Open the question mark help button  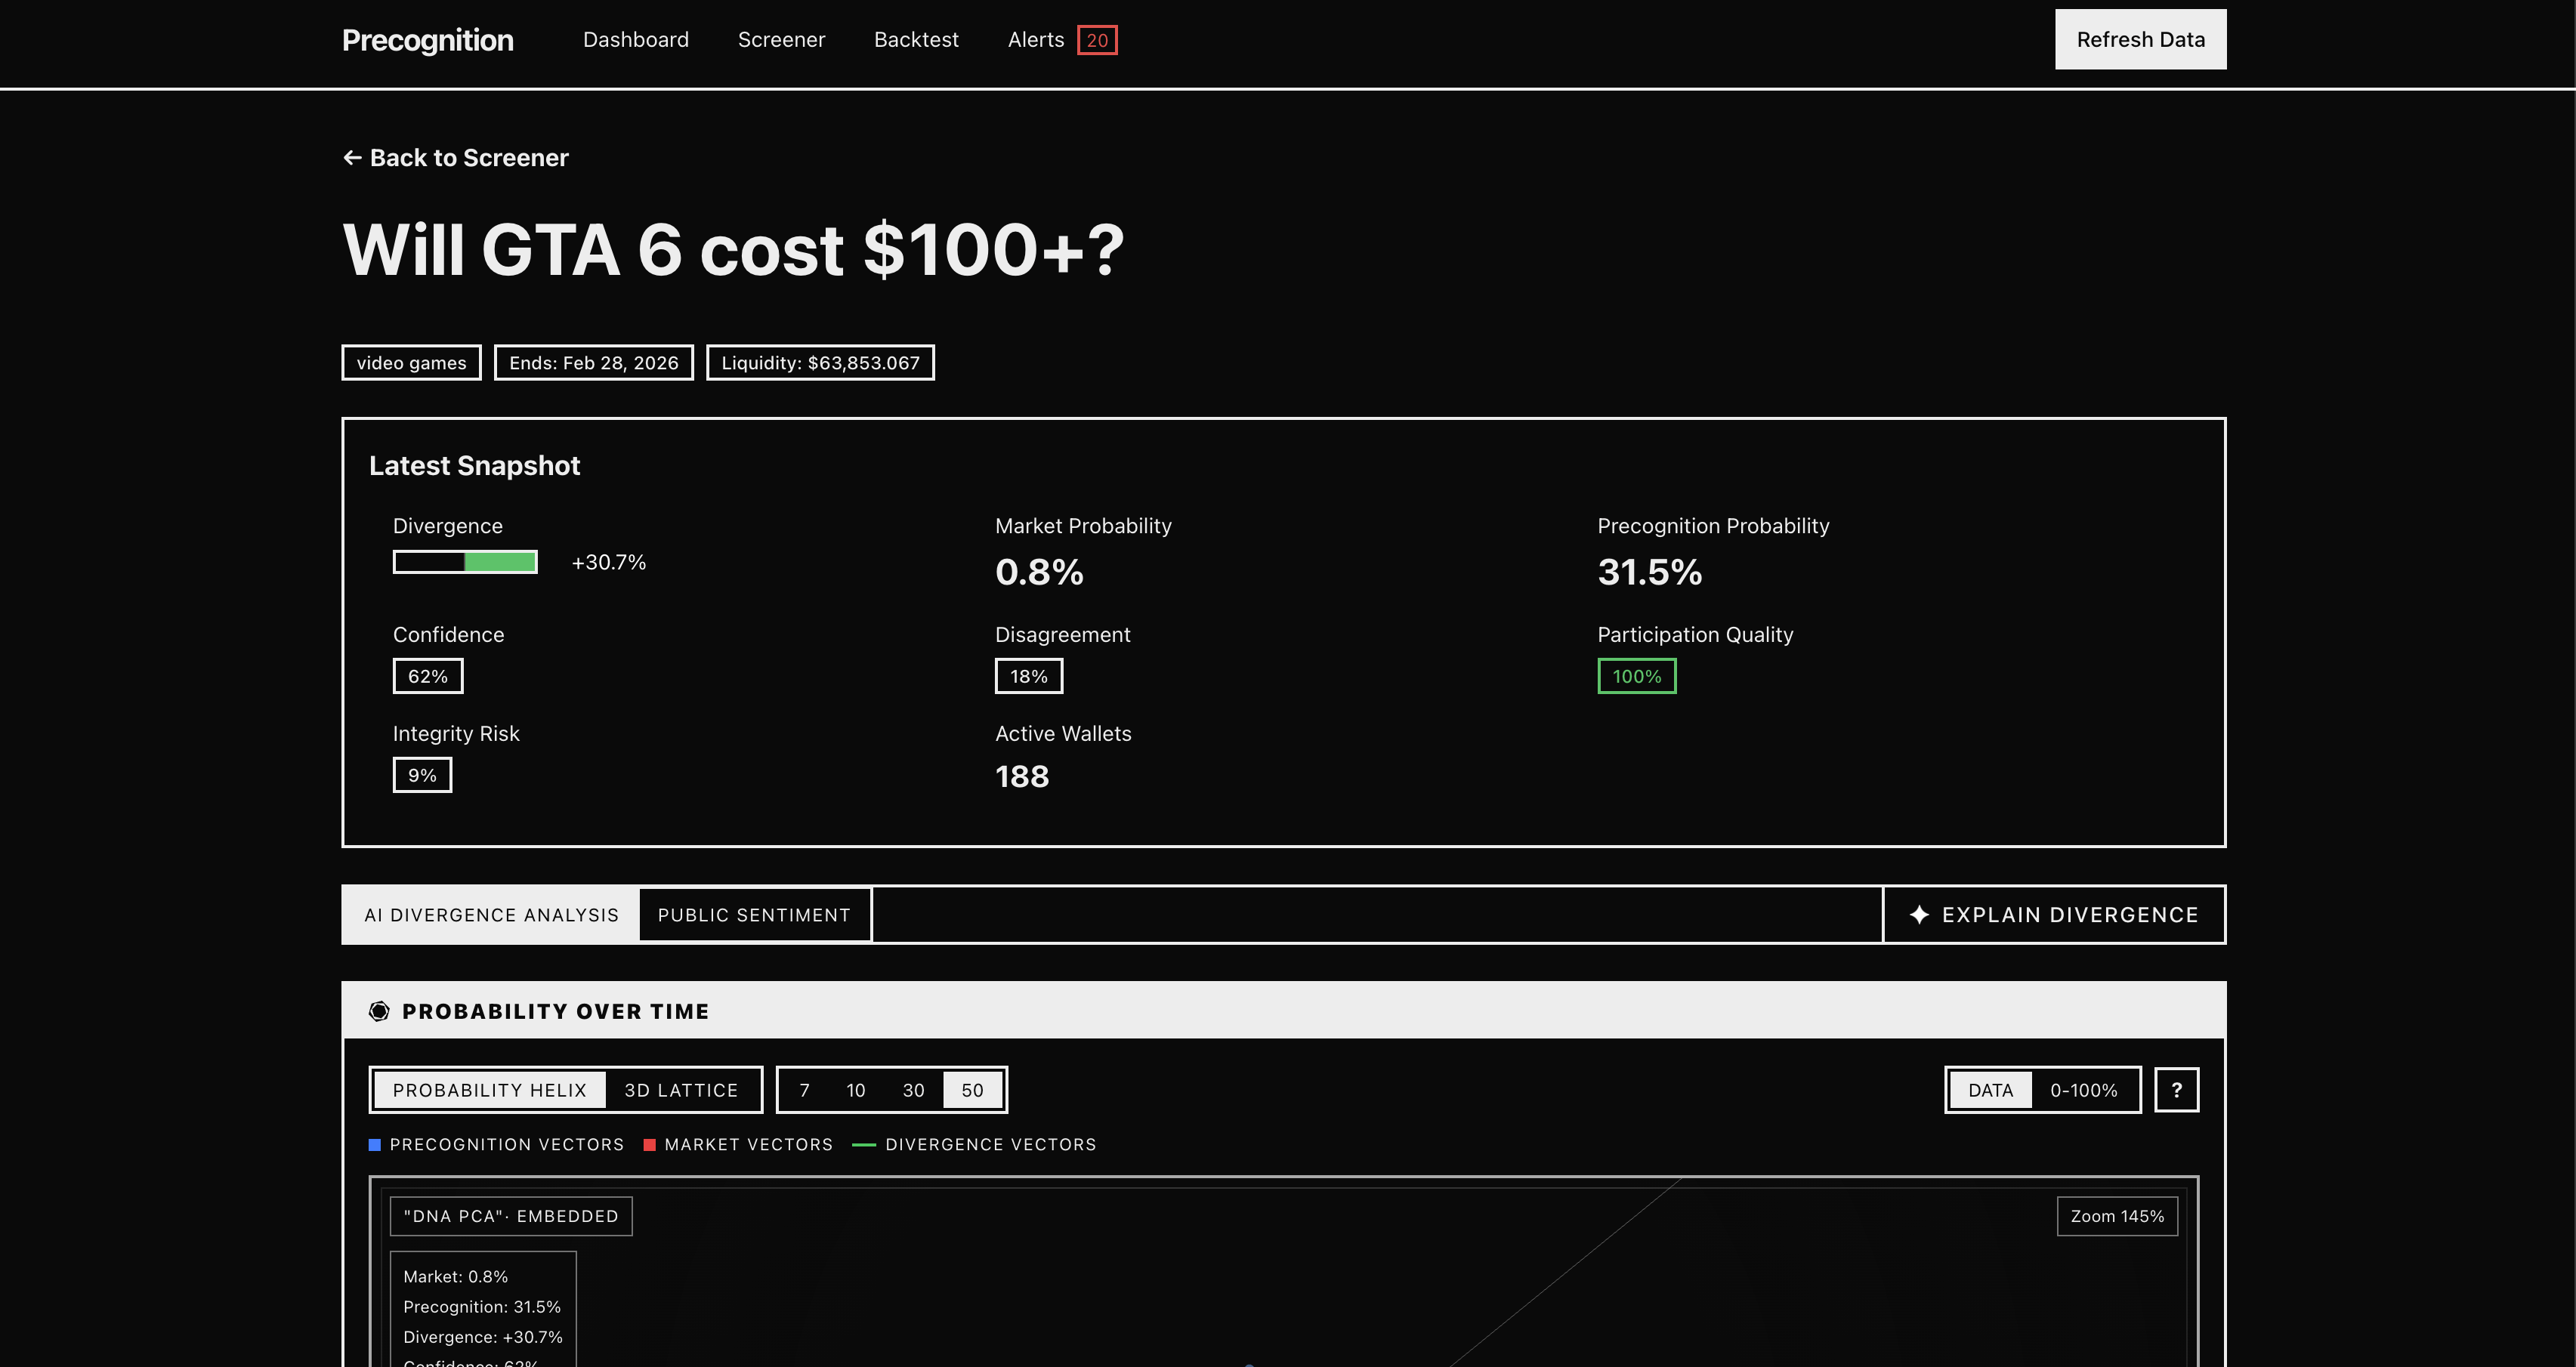click(x=2176, y=1090)
